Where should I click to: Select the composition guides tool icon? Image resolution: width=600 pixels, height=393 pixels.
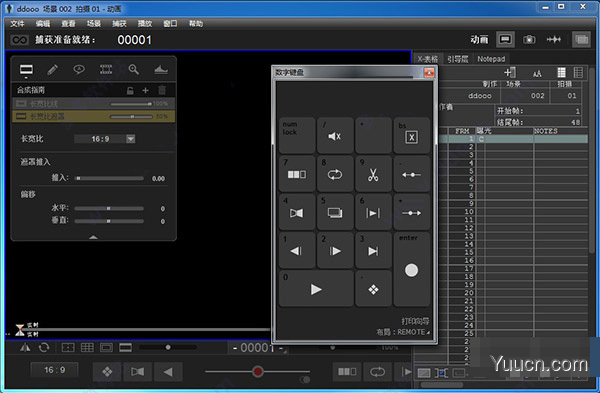coord(26,70)
